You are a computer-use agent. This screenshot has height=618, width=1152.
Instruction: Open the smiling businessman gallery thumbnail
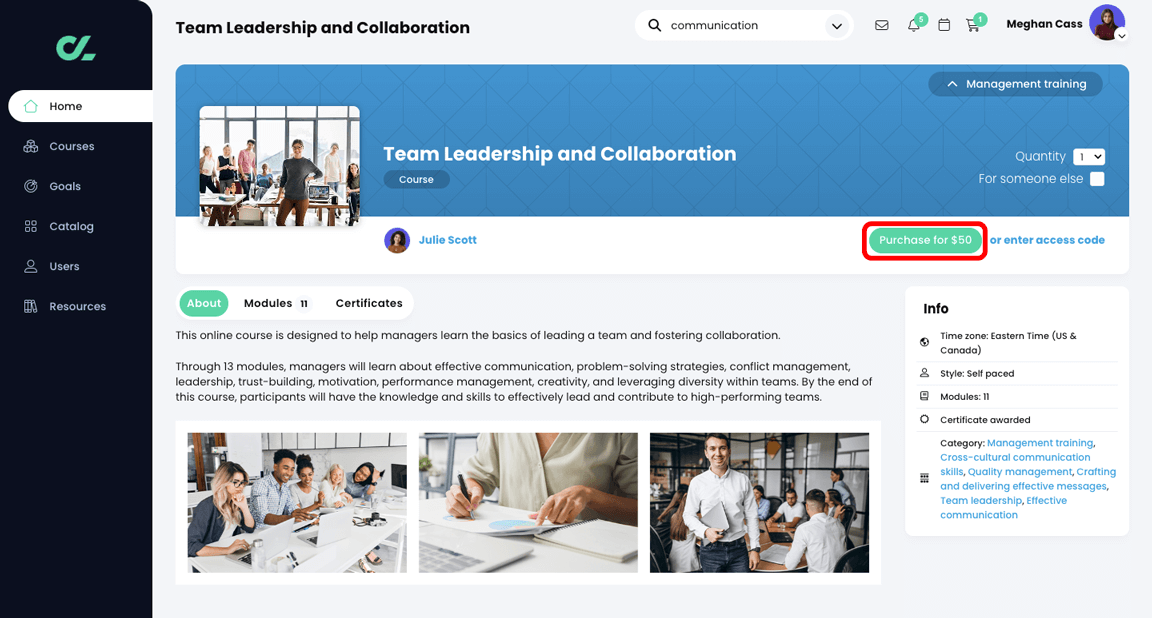tap(759, 503)
